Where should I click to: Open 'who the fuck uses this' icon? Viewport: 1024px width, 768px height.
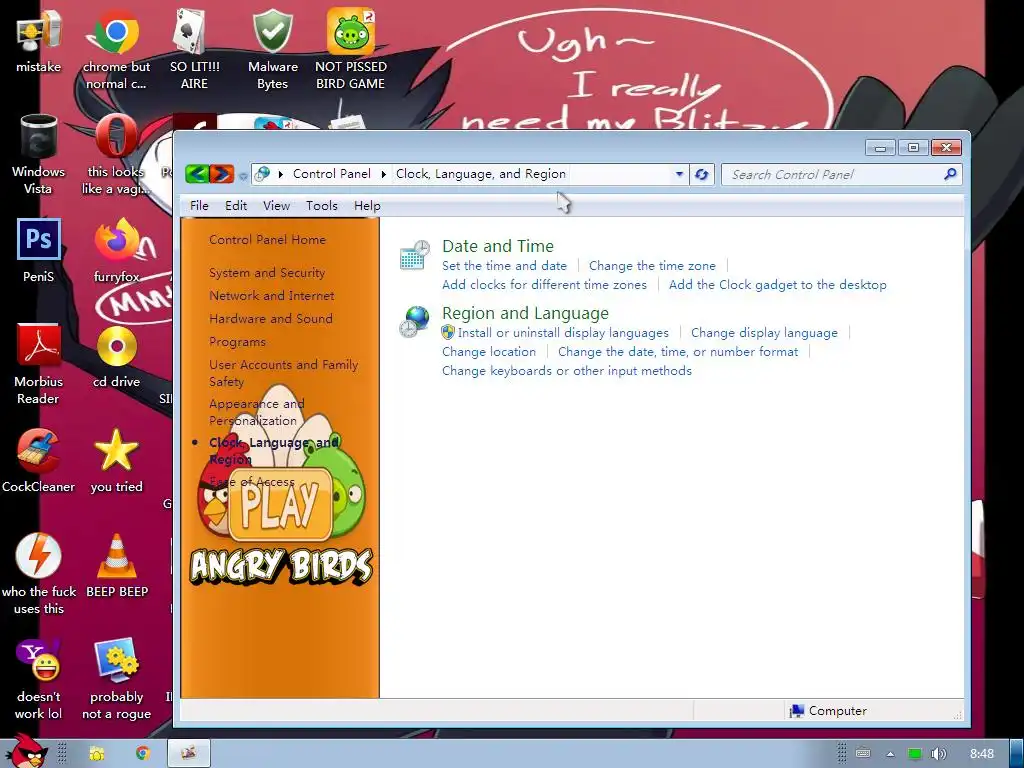pos(39,574)
